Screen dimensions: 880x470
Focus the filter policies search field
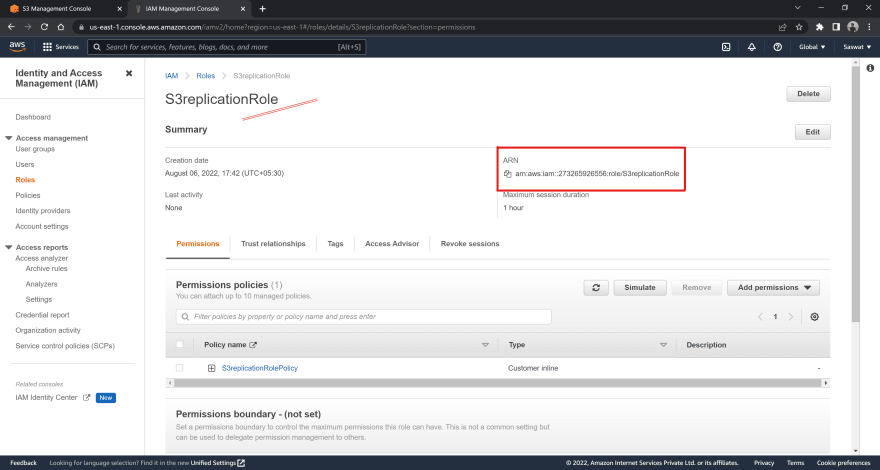(x=364, y=317)
